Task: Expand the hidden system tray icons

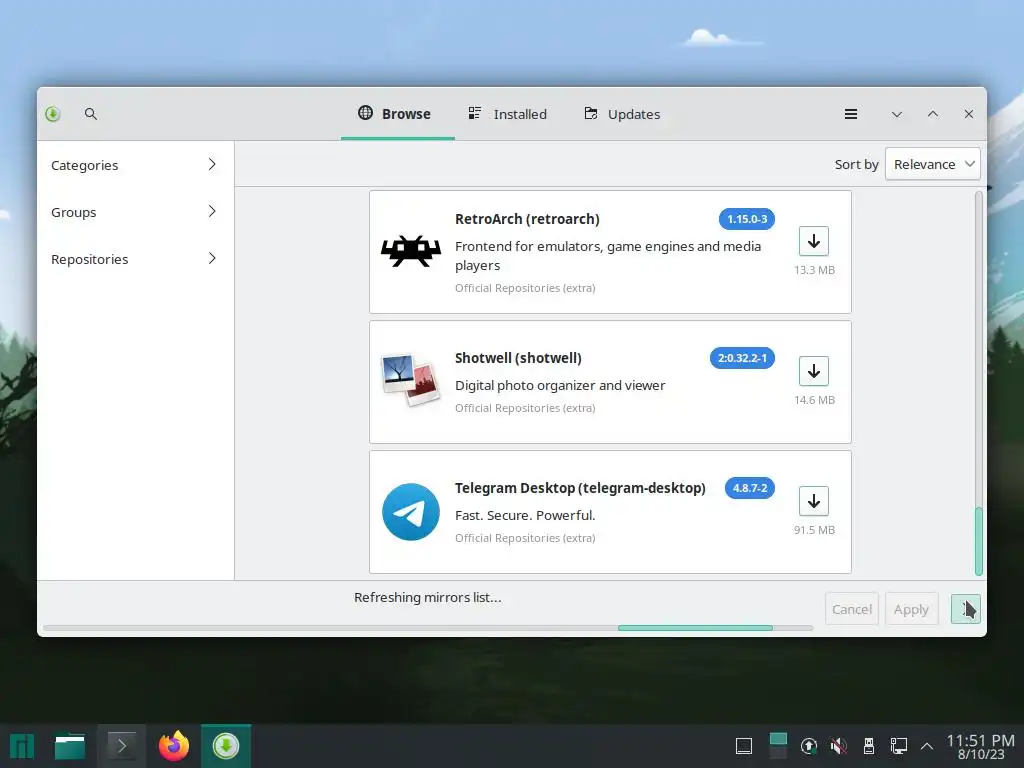Action: (x=927, y=746)
